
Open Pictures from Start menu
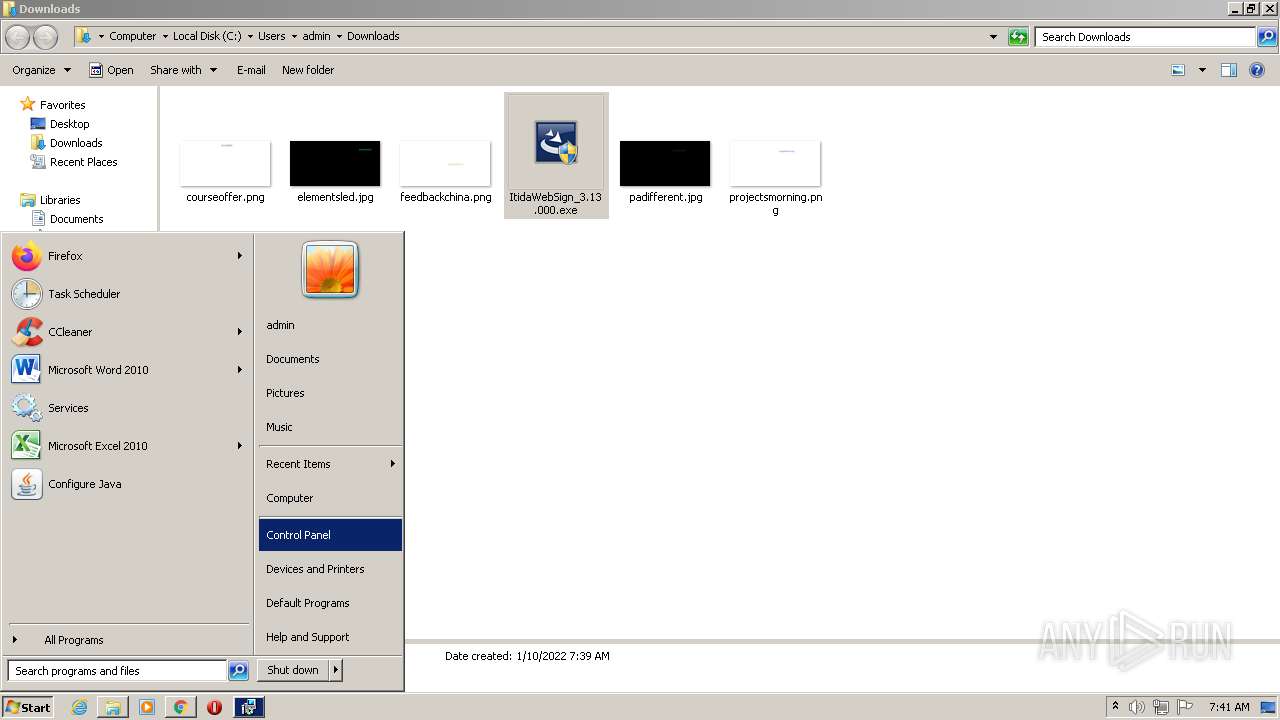pos(330,393)
